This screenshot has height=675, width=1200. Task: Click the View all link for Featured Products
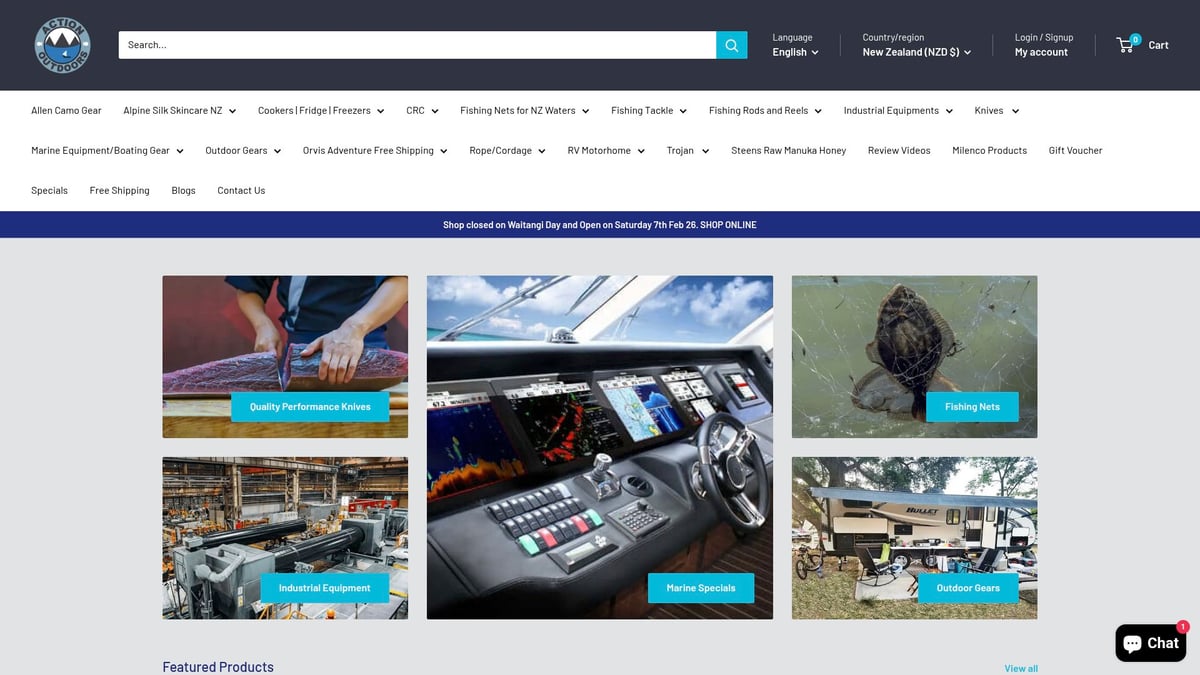tap(1020, 668)
